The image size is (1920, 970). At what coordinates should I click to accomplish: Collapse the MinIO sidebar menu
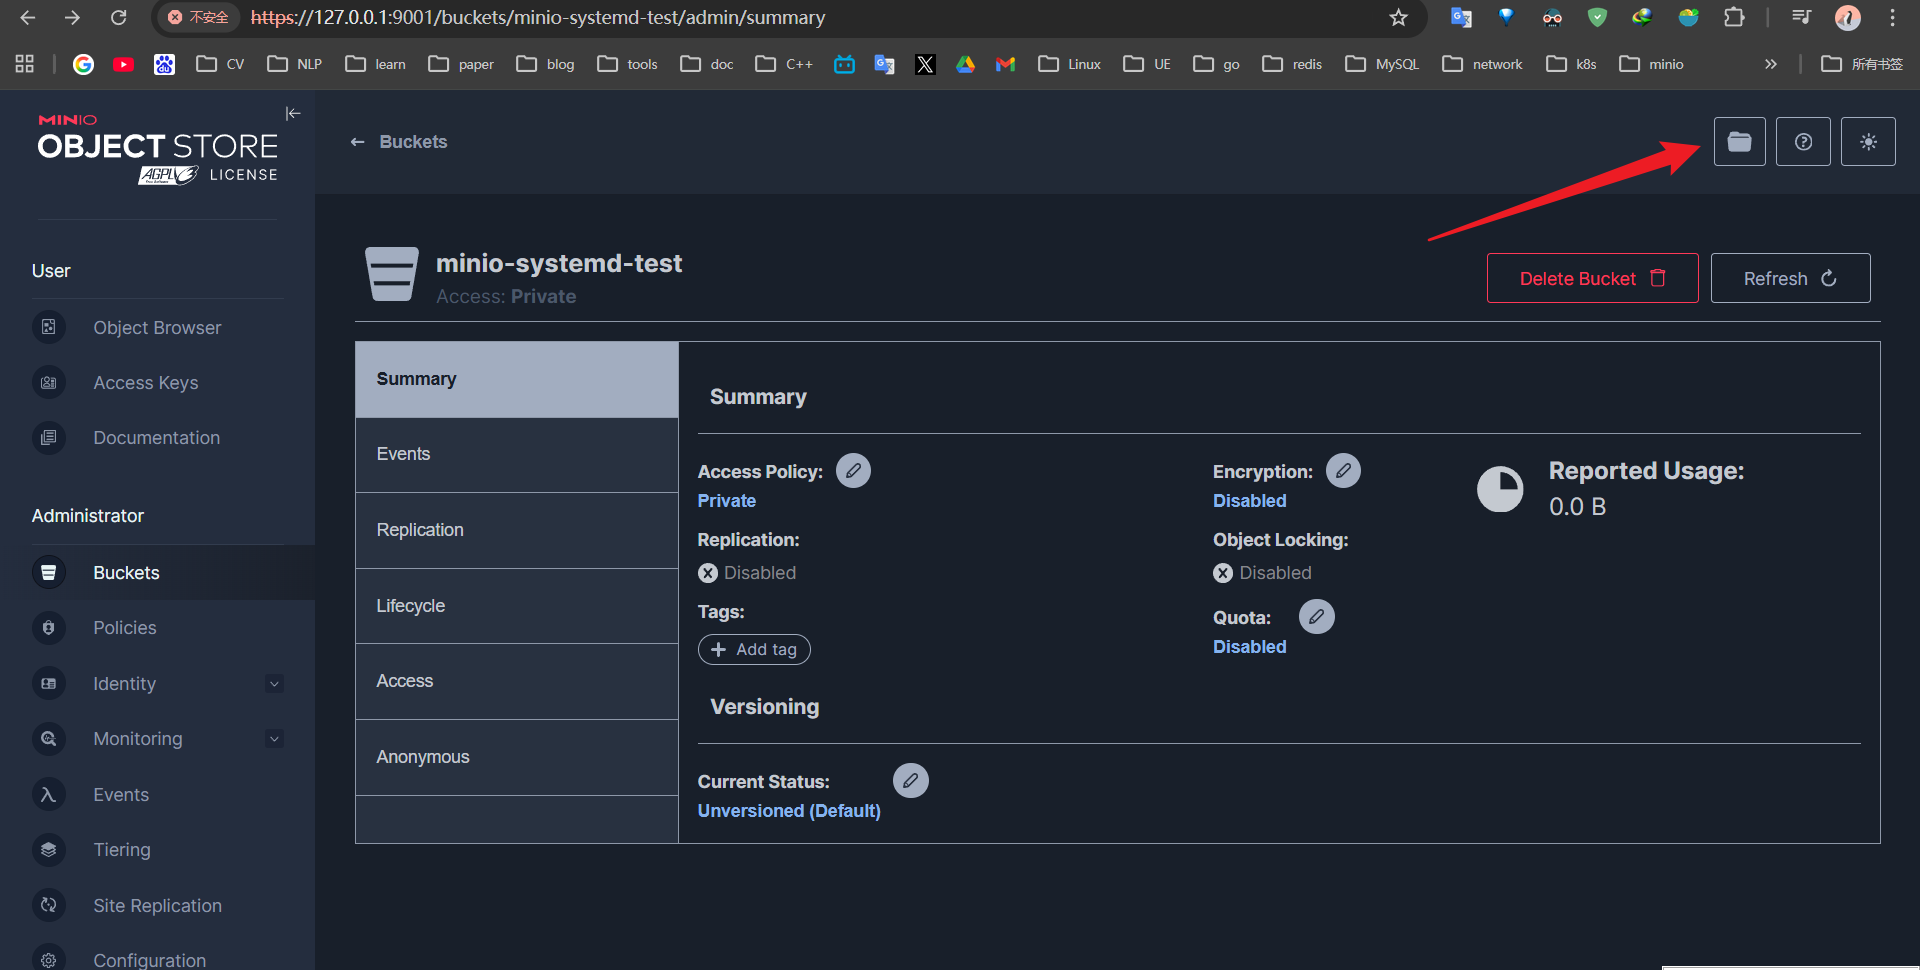point(293,114)
